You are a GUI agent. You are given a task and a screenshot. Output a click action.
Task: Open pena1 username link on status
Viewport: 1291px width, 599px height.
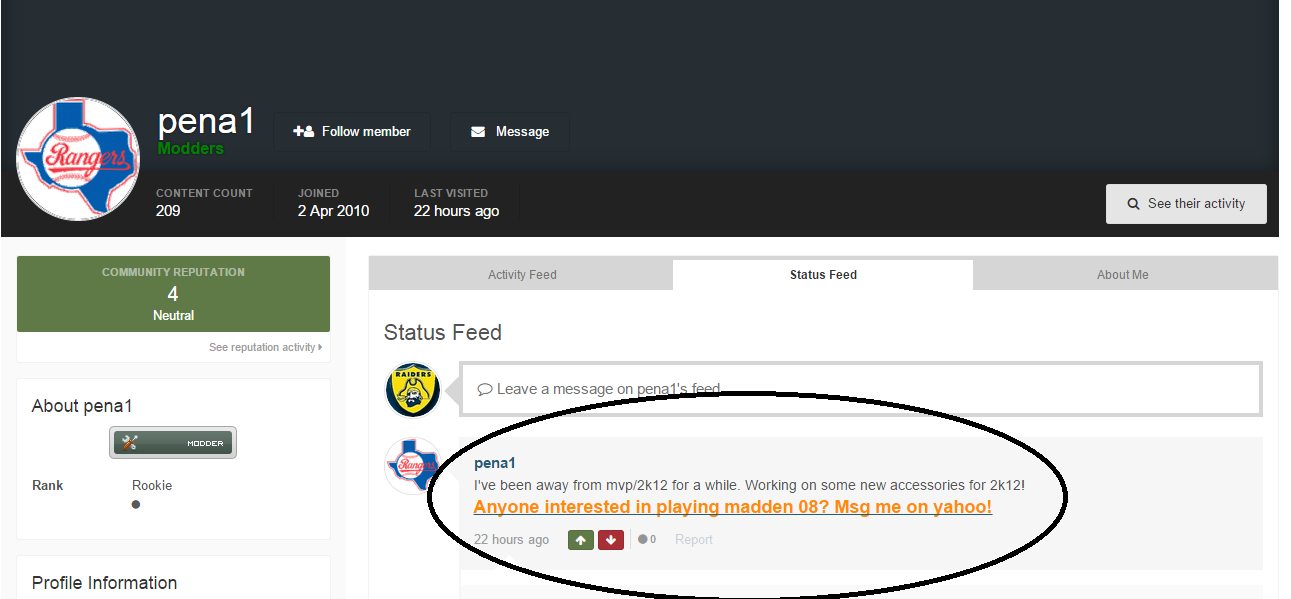(x=495, y=464)
